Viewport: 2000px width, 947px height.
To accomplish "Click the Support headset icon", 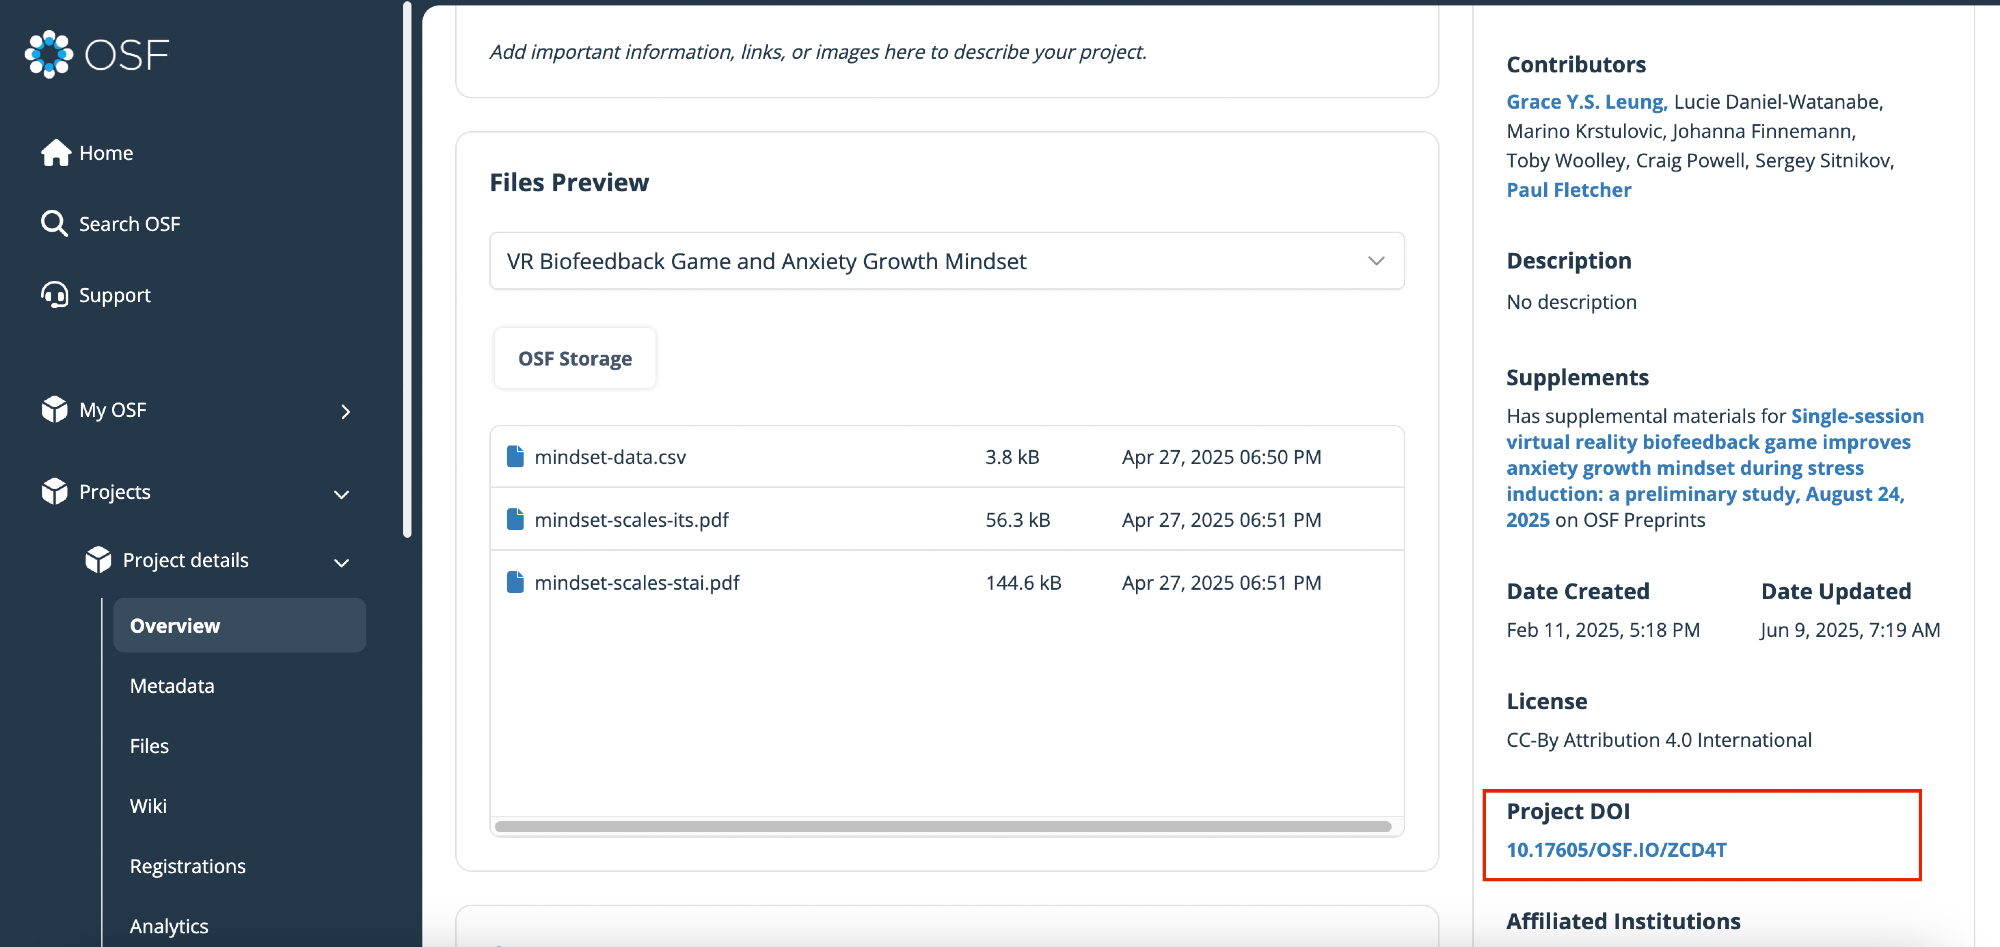I will coord(55,295).
